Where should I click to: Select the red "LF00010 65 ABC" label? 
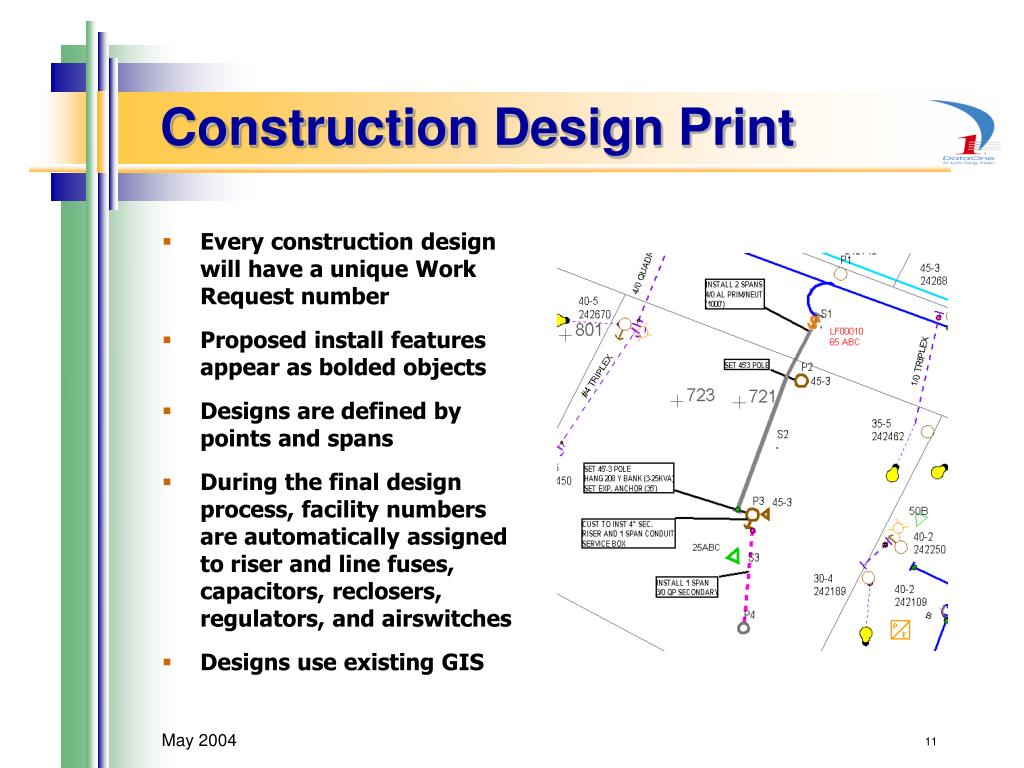click(846, 336)
